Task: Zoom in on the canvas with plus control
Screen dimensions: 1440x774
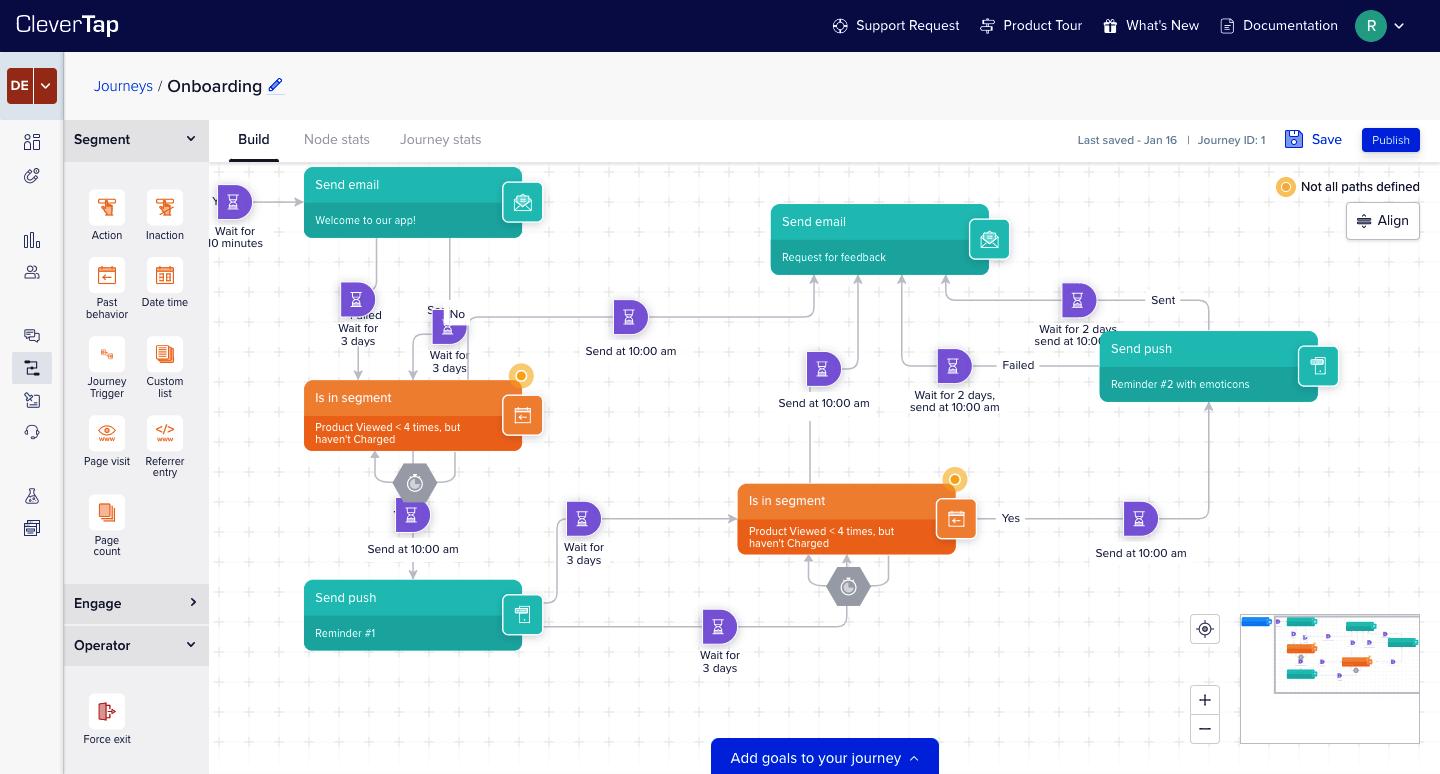Action: [1205, 700]
